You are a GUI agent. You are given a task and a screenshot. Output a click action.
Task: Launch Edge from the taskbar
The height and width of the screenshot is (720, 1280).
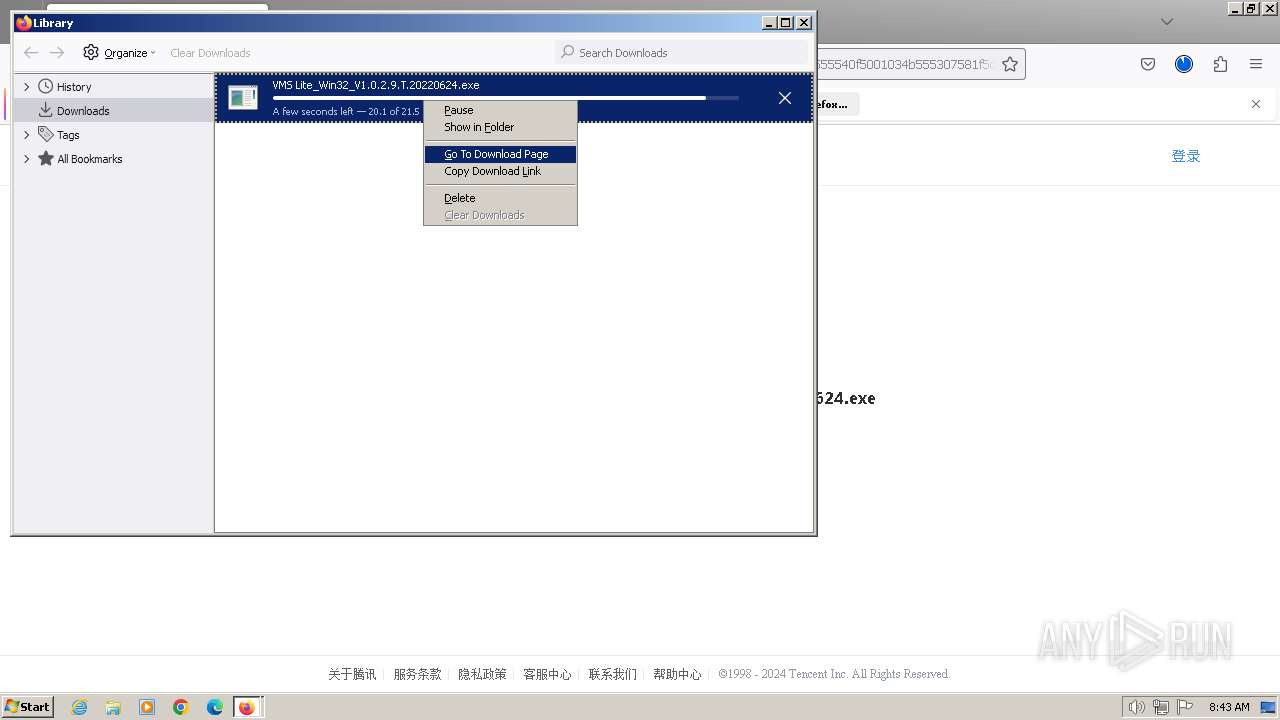[x=215, y=707]
